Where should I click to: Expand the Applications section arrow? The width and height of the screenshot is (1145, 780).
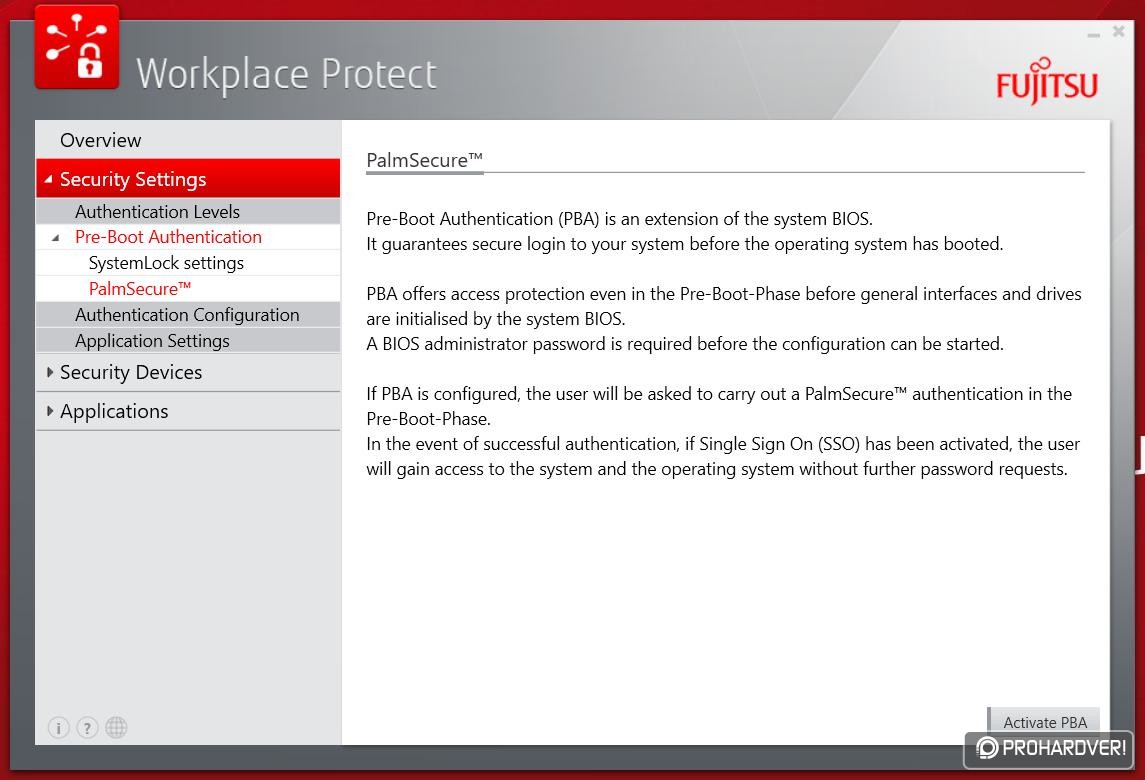pos(50,410)
